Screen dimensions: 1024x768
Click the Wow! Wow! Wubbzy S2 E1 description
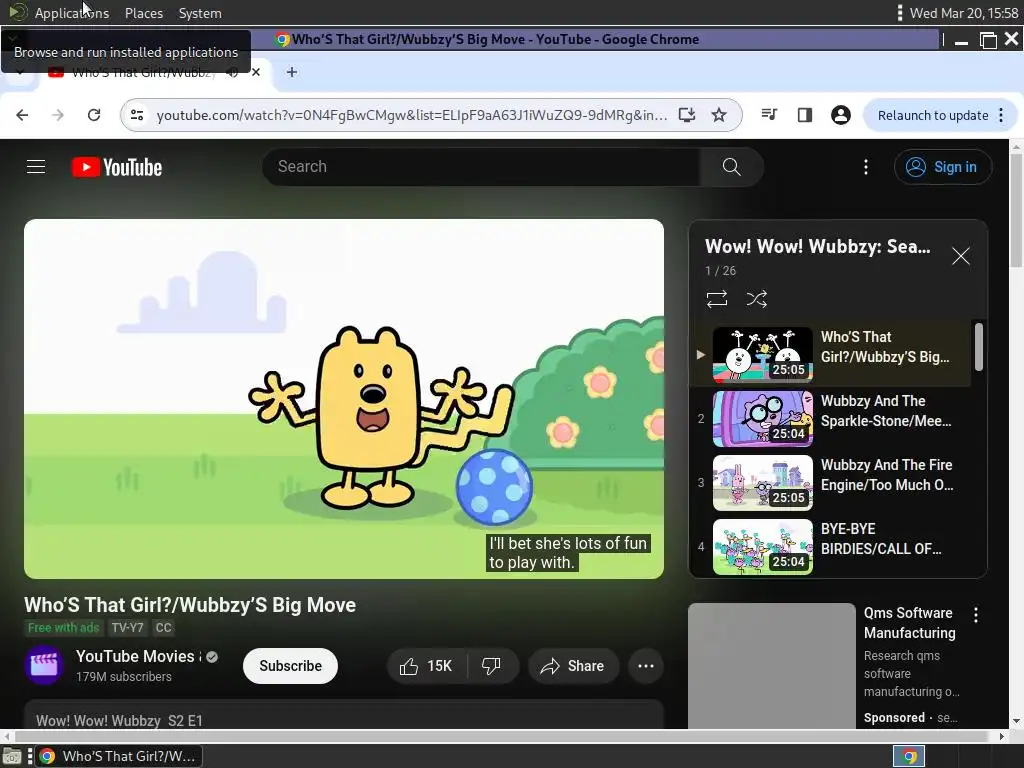tap(120, 721)
